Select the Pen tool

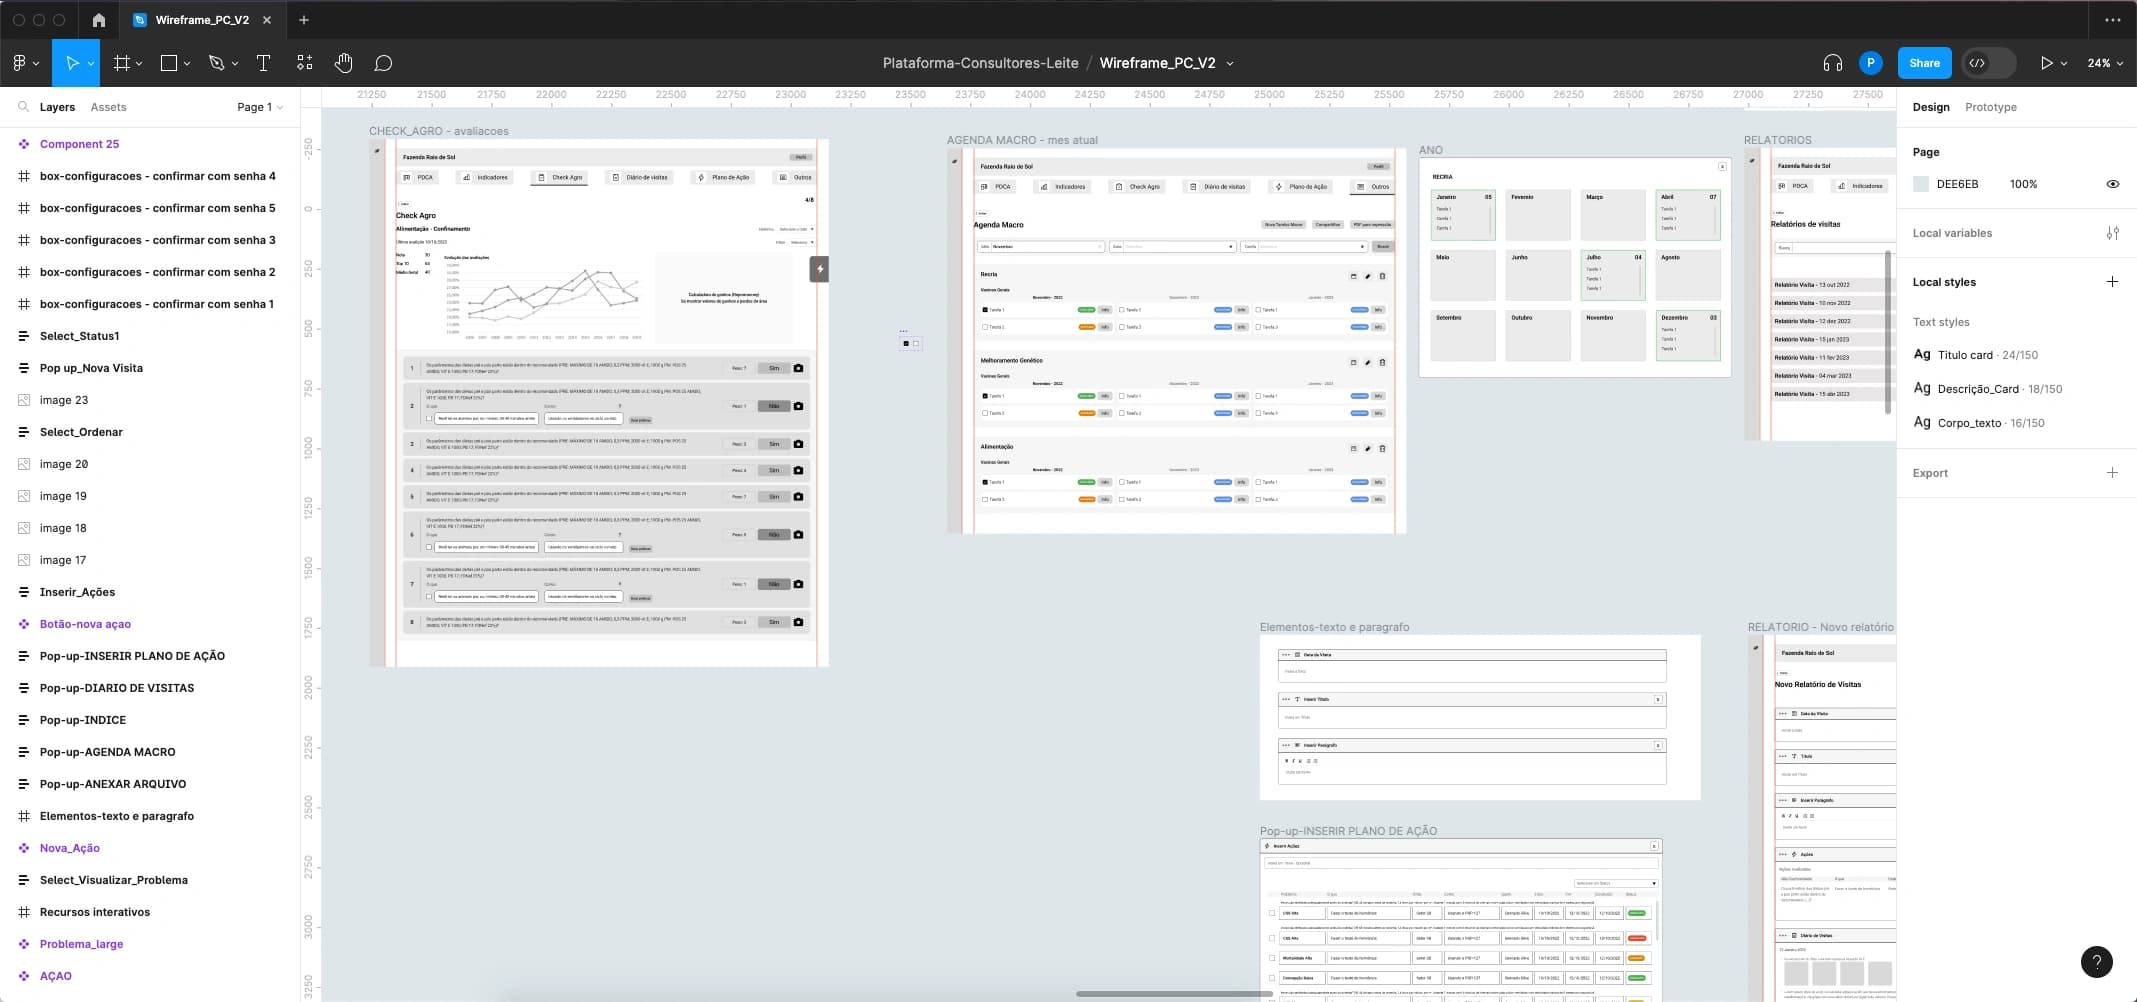[216, 63]
